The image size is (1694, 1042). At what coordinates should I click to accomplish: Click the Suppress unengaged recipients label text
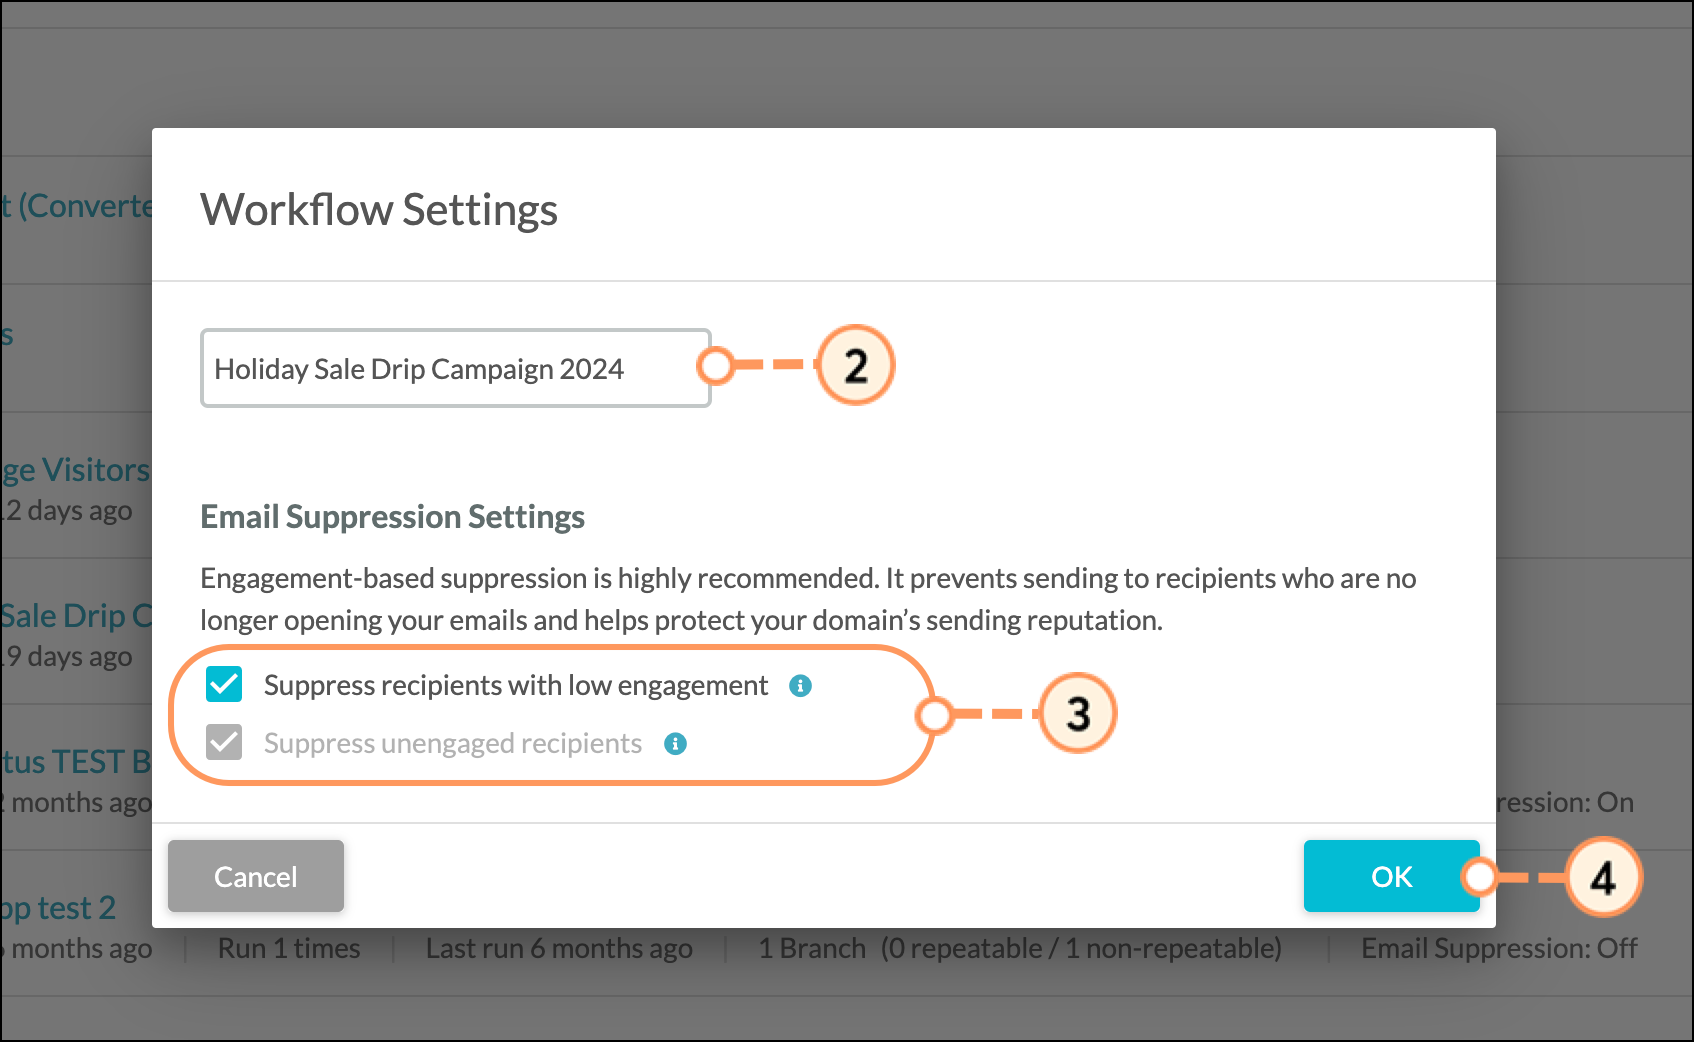(453, 743)
